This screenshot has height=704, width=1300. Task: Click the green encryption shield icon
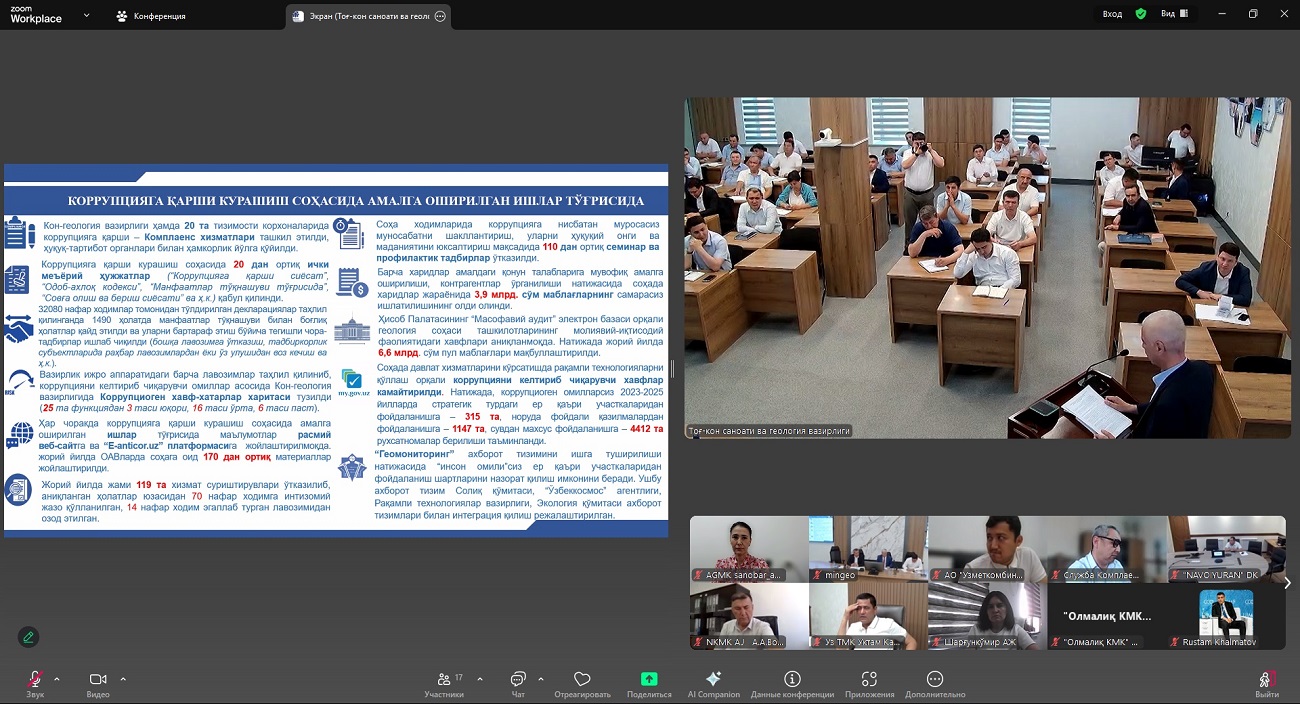pyautogui.click(x=1141, y=14)
